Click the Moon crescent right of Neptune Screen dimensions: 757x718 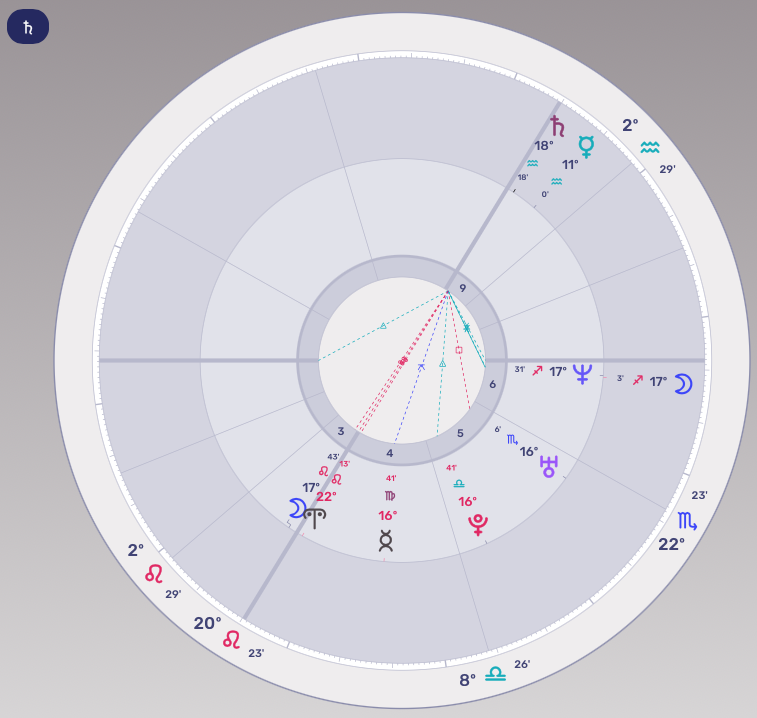point(682,383)
